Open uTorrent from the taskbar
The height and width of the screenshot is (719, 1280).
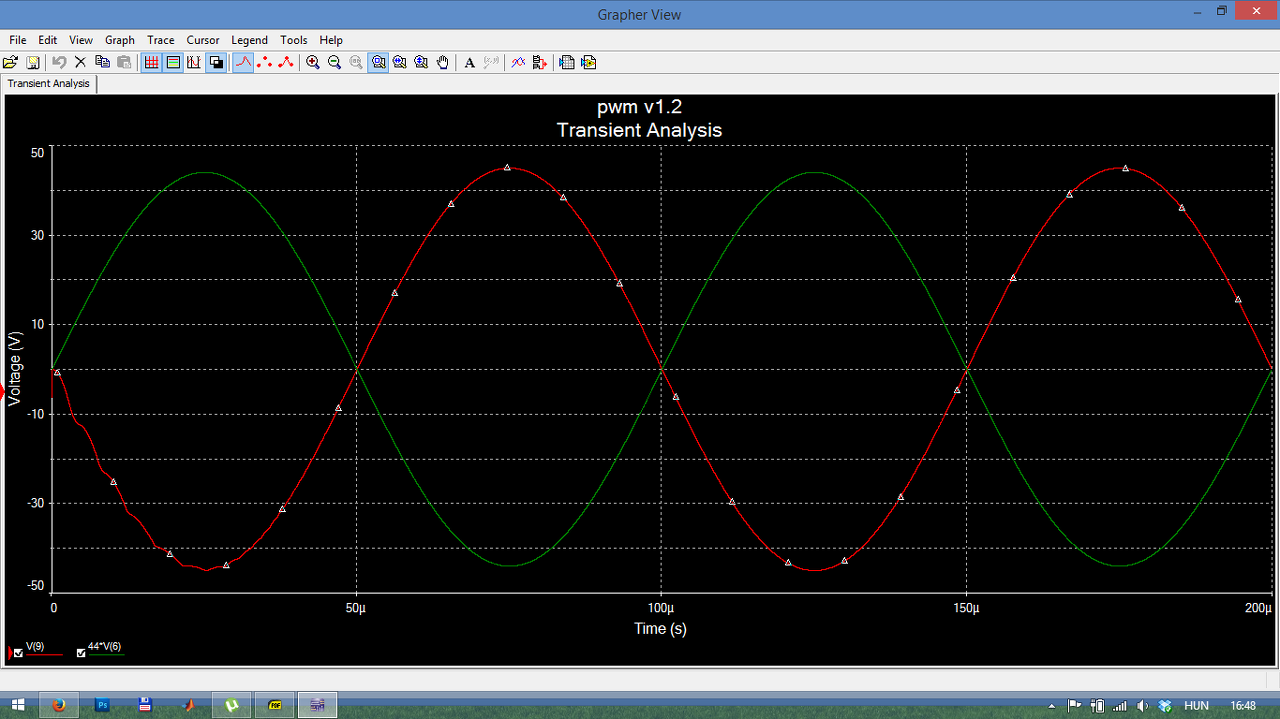point(232,705)
